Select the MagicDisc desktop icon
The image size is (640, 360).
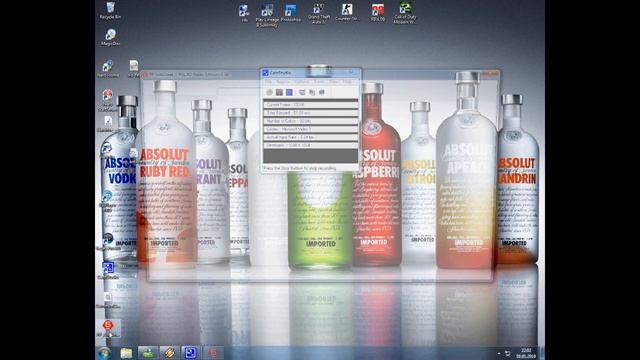click(x=110, y=37)
